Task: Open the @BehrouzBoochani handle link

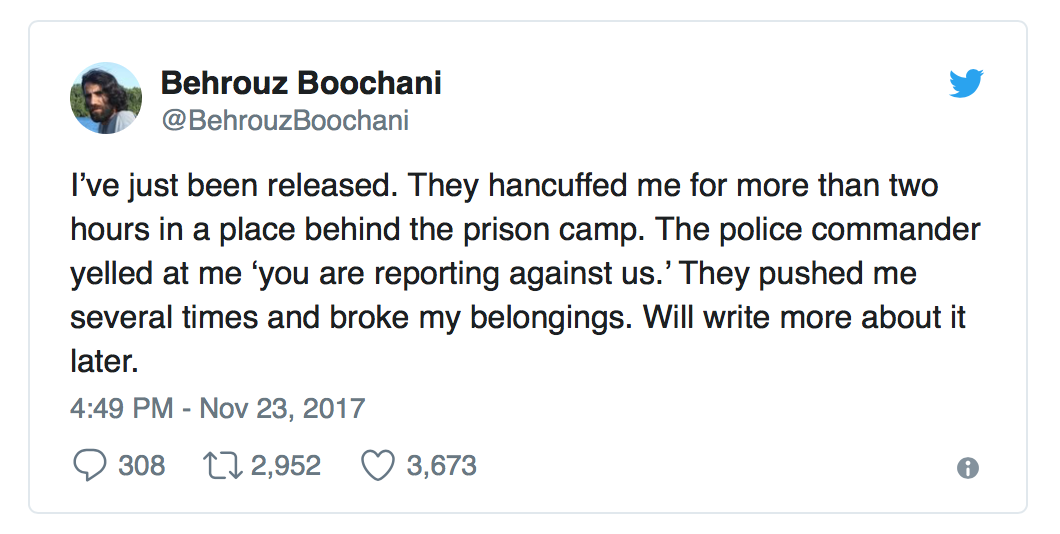Action: [x=285, y=121]
